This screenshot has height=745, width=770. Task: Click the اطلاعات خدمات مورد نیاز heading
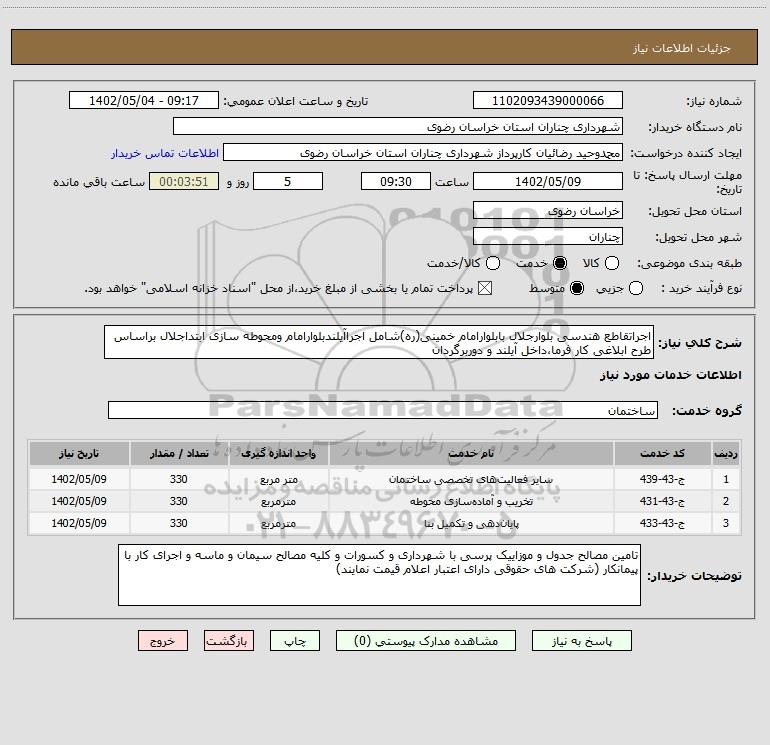pos(670,375)
